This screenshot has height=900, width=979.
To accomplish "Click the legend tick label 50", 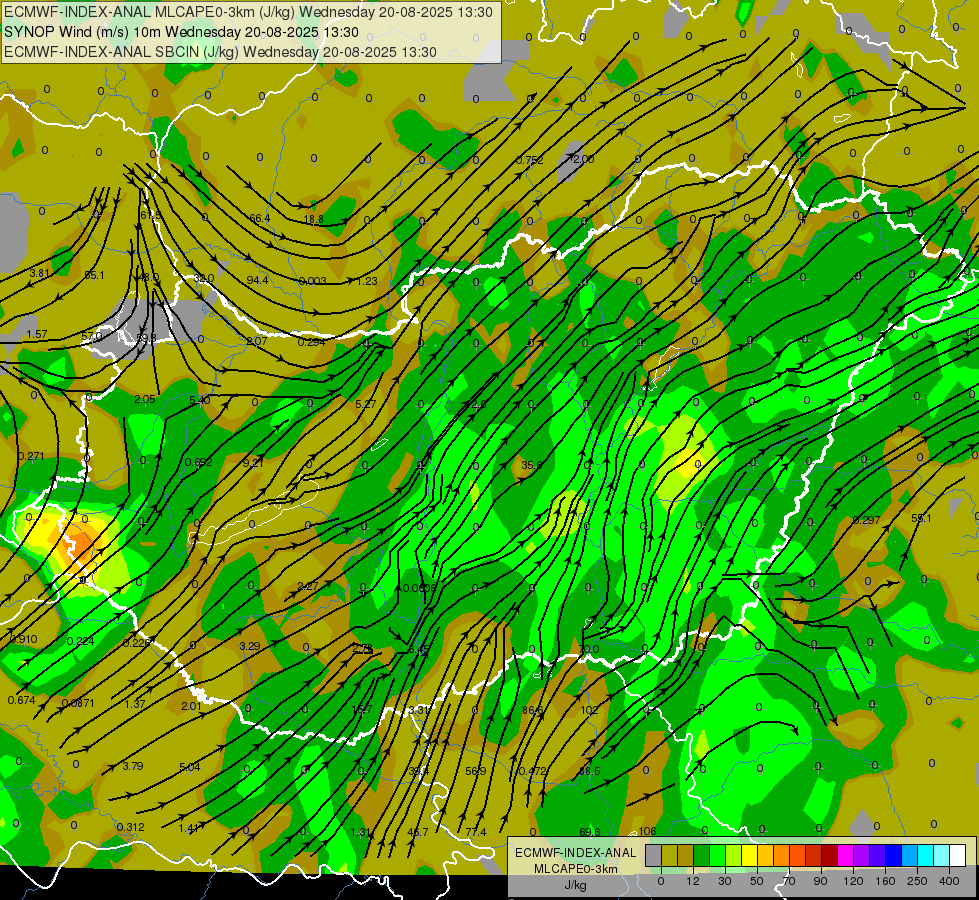I will point(757,881).
